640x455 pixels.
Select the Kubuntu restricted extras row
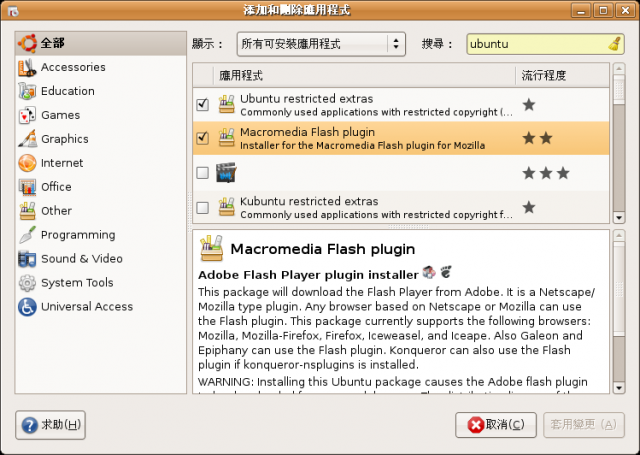click(x=401, y=207)
